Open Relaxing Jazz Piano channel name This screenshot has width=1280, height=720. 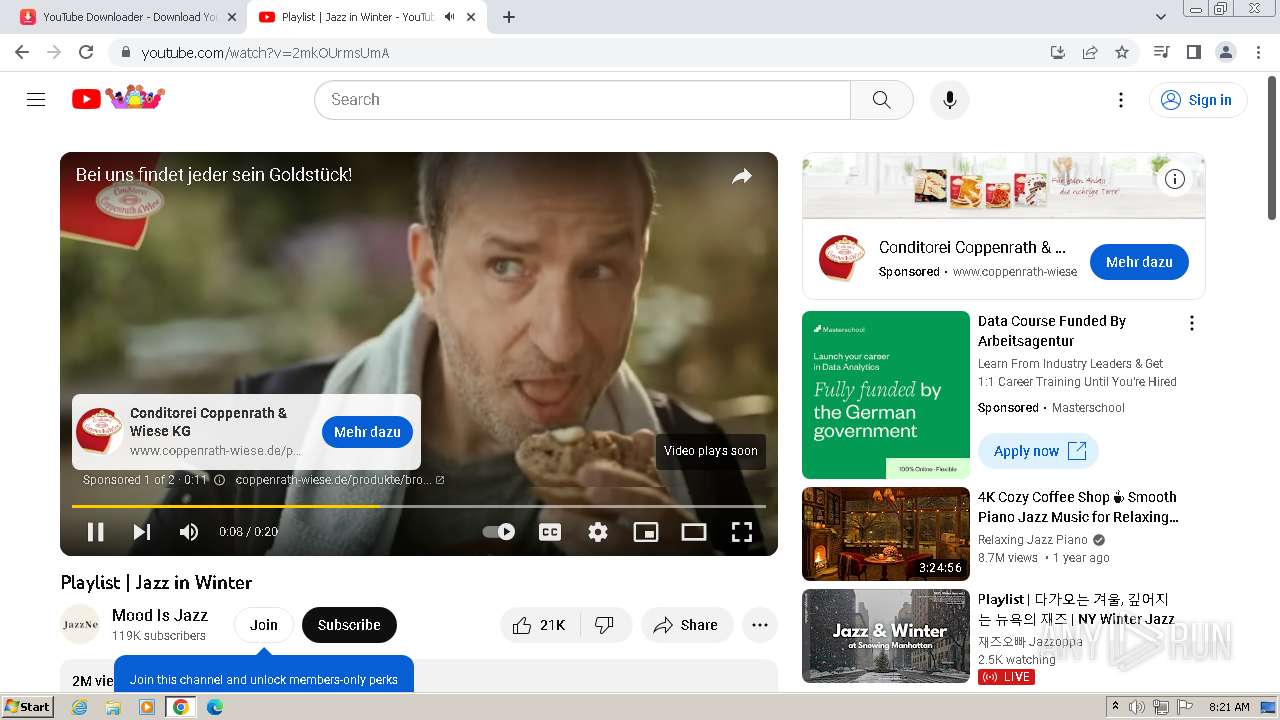[1032, 540]
